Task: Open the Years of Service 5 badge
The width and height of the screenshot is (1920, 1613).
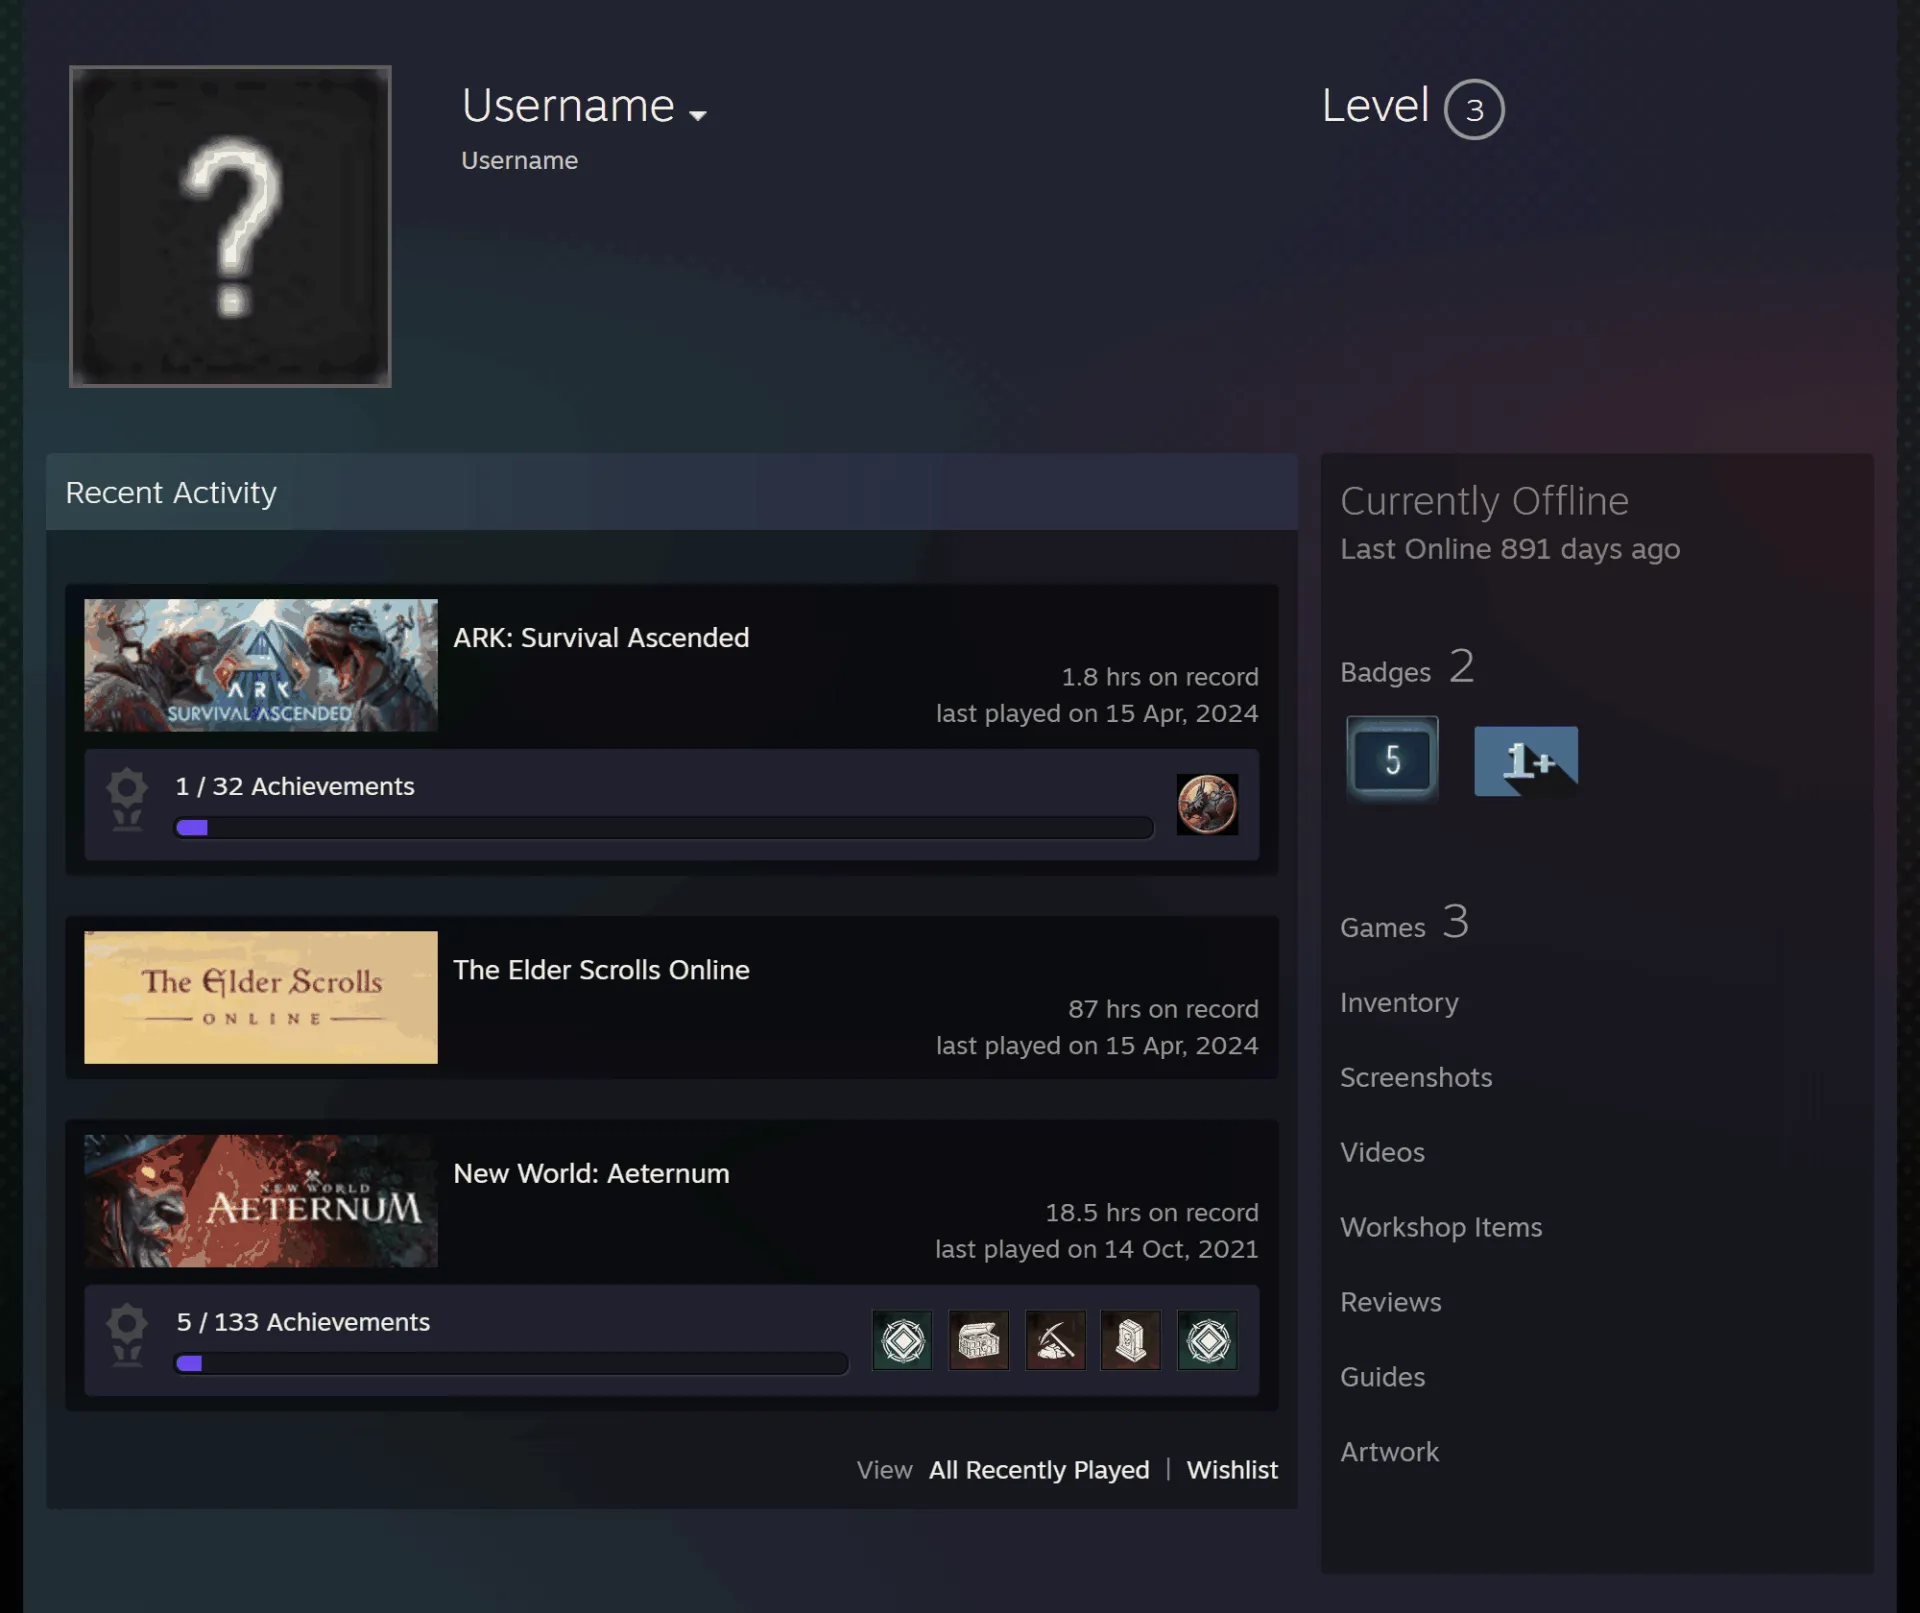Action: click(x=1392, y=760)
